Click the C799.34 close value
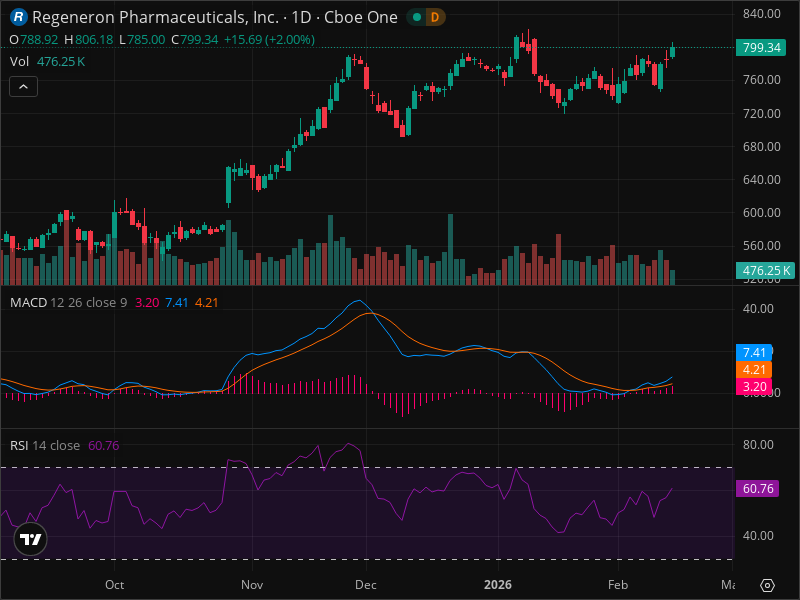 tap(195, 40)
